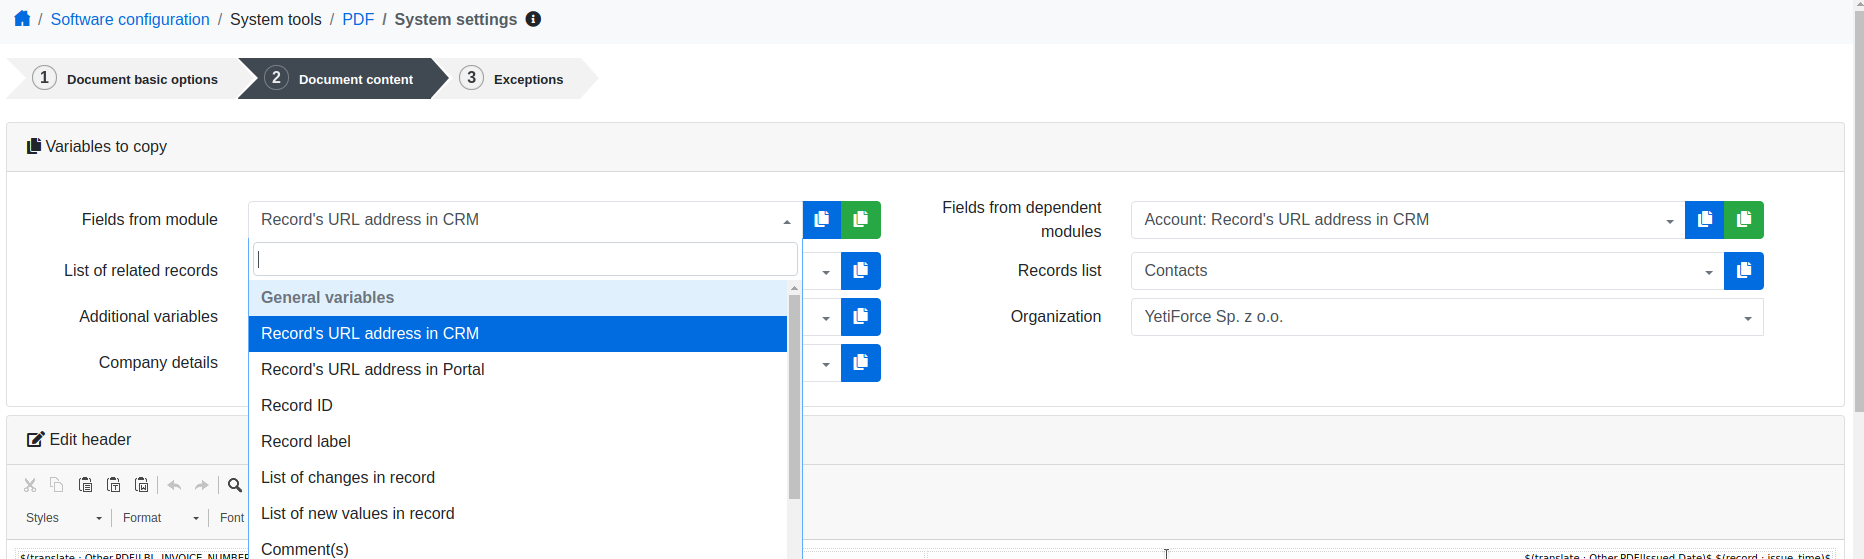Open the Company details dropdown arrow
Image resolution: width=1864 pixels, height=559 pixels.
coord(826,364)
